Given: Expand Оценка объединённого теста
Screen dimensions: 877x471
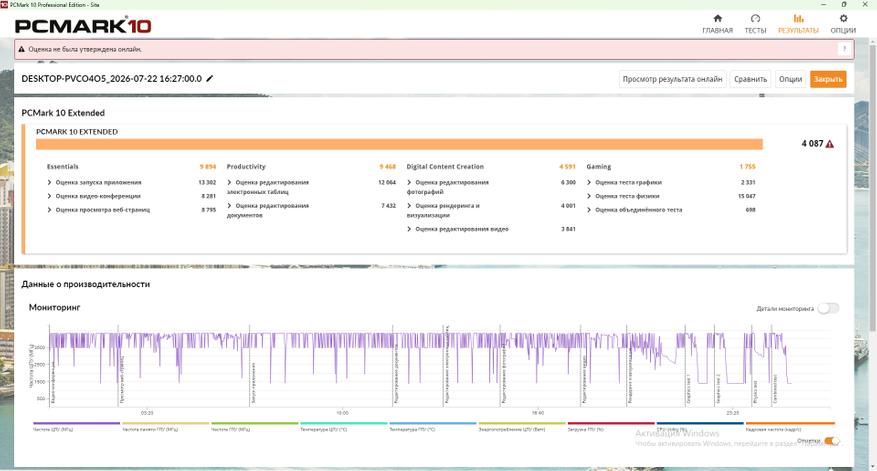Looking at the screenshot, I should coord(589,210).
